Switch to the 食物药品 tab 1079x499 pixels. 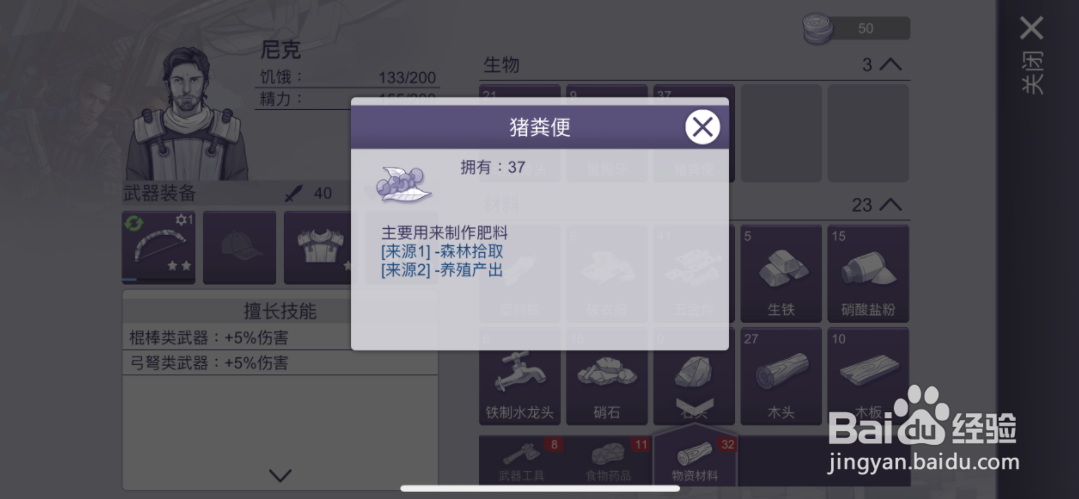pyautogui.click(x=608, y=460)
